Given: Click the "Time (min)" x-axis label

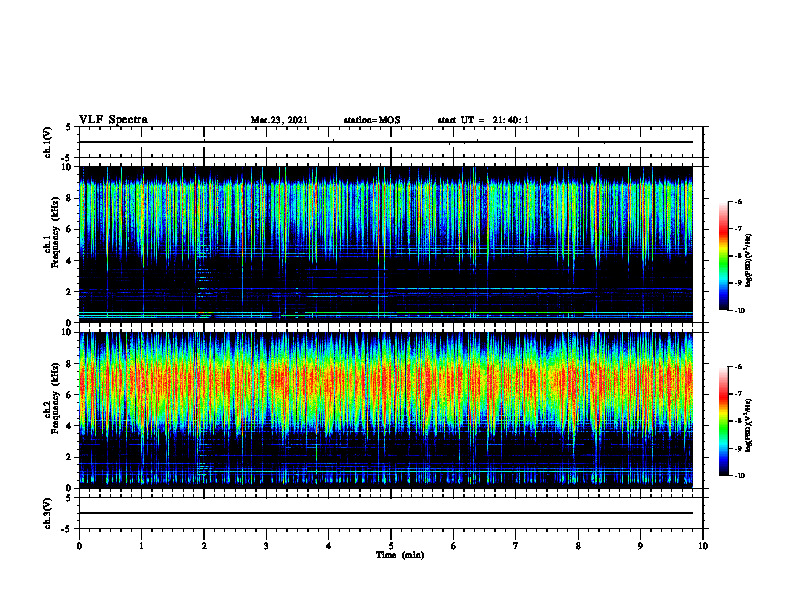Looking at the screenshot, I should [400, 555].
